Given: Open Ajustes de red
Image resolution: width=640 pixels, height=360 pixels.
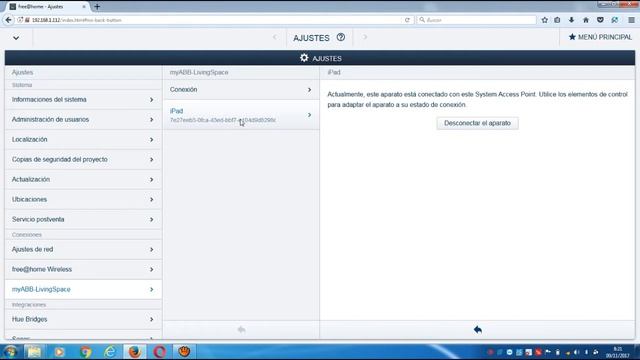Looking at the screenshot, I should click(x=83, y=249).
